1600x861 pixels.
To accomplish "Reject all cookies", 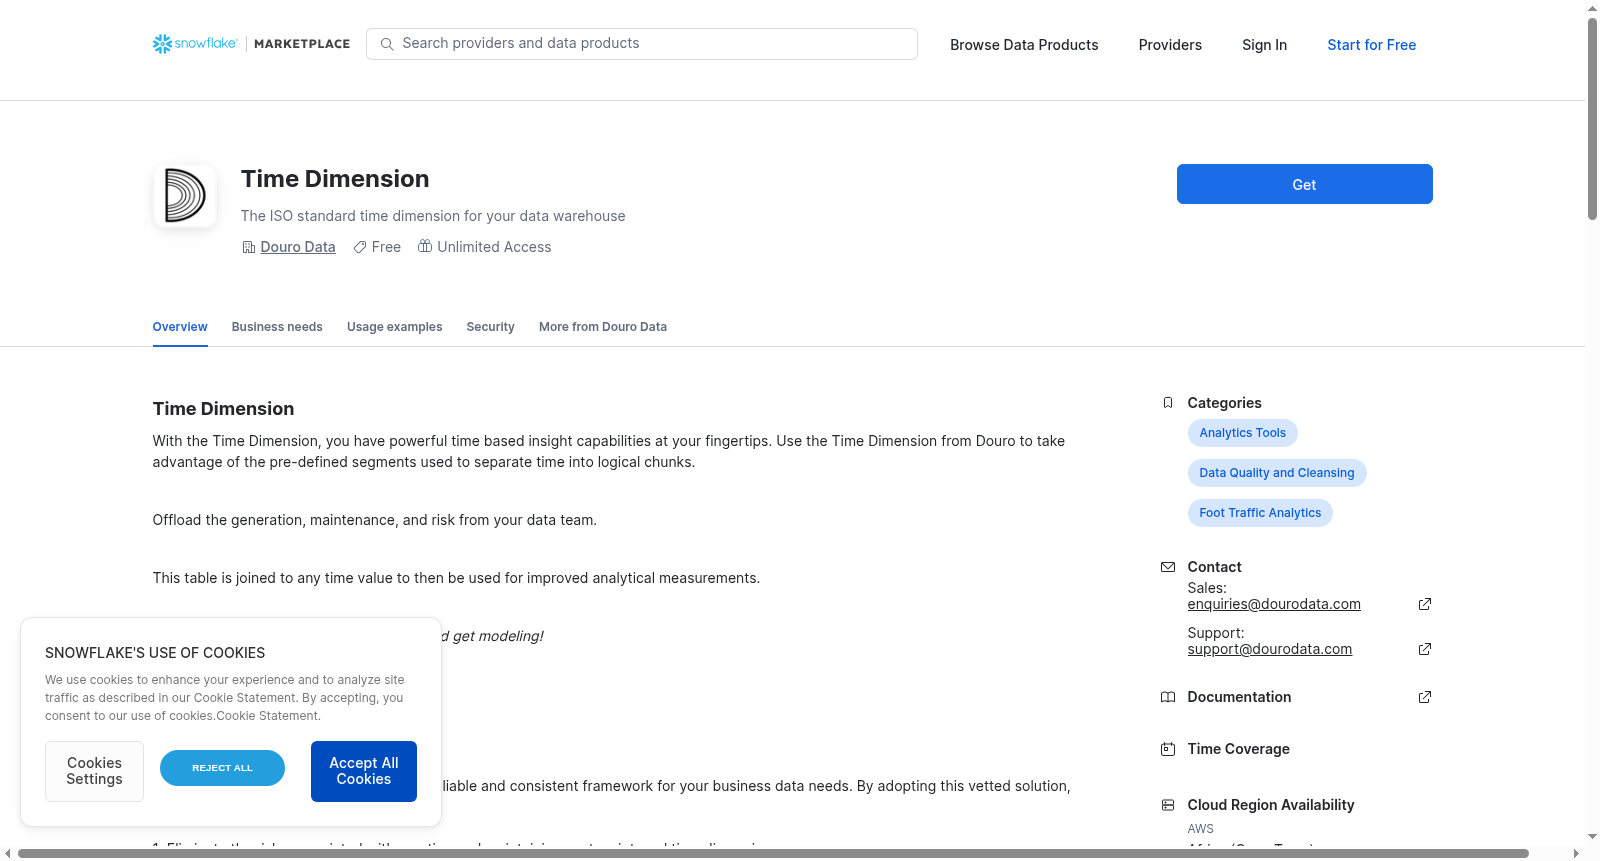I will tap(222, 768).
